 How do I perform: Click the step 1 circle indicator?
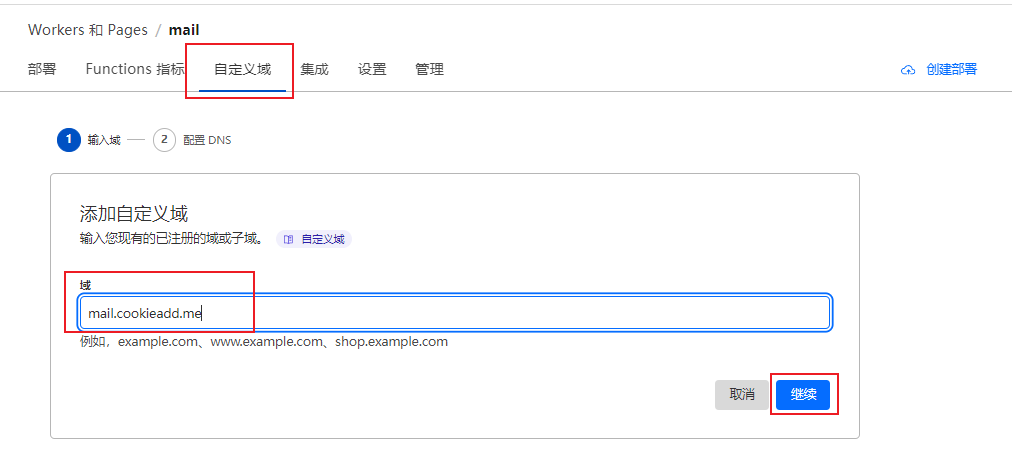click(x=69, y=140)
